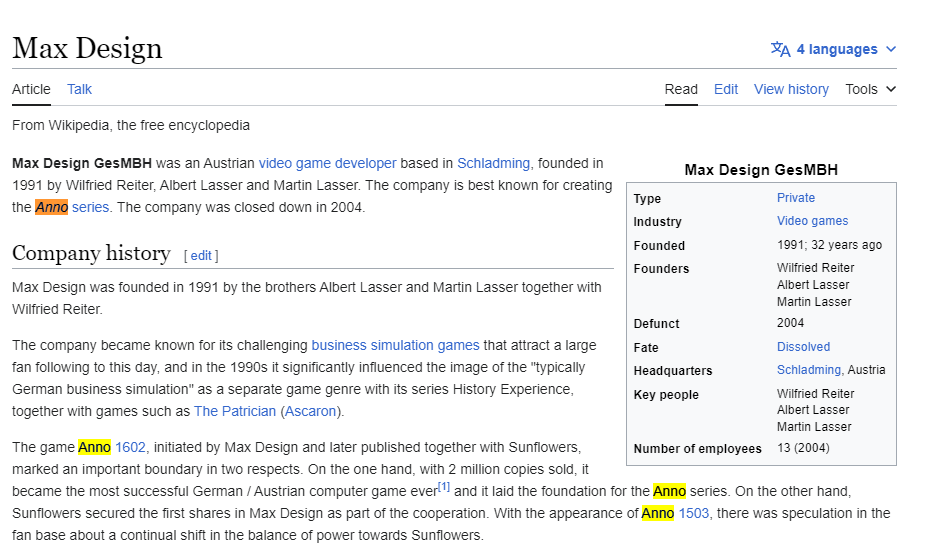Edit the Company history section
Screen dimensions: 926x545
click(x=201, y=256)
